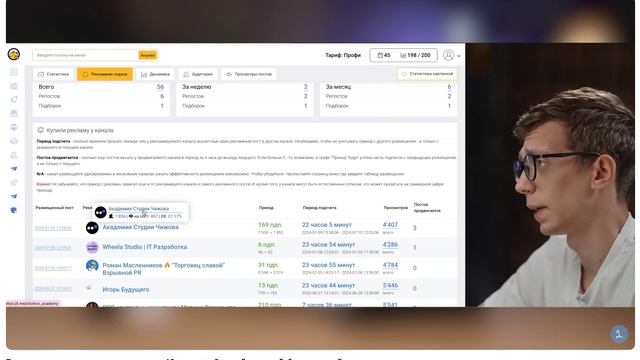
Task: Click the Академия Студии Чижова avatar in table row
Action: coord(92,227)
